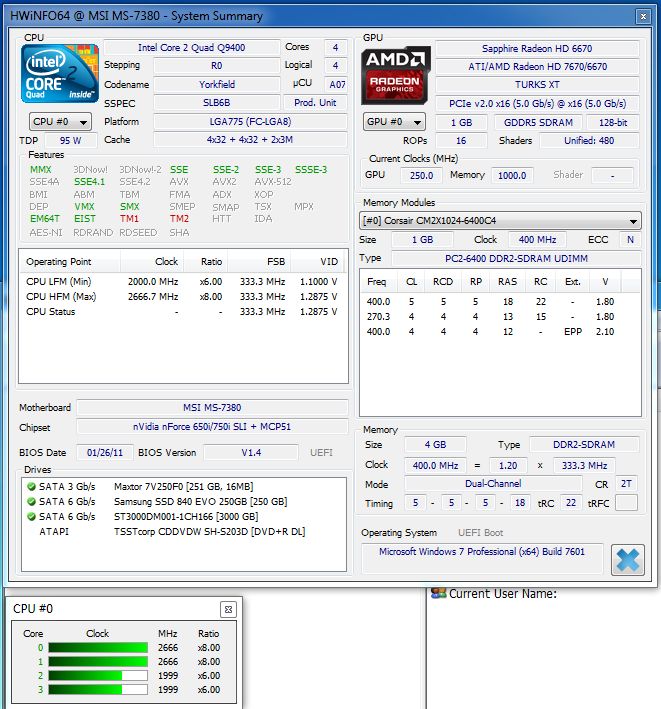Open the GPU #0 selector dropdown
Viewport: 661px width, 709px height.
394,122
